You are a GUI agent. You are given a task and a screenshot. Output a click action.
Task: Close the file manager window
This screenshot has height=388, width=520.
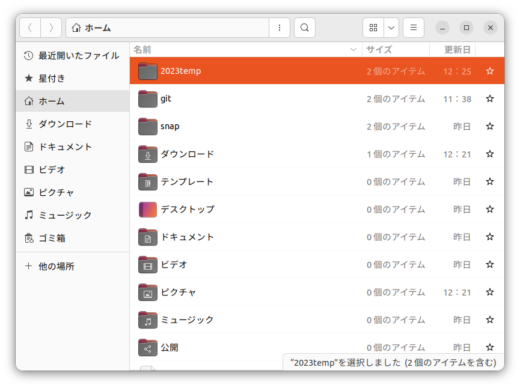coord(490,28)
